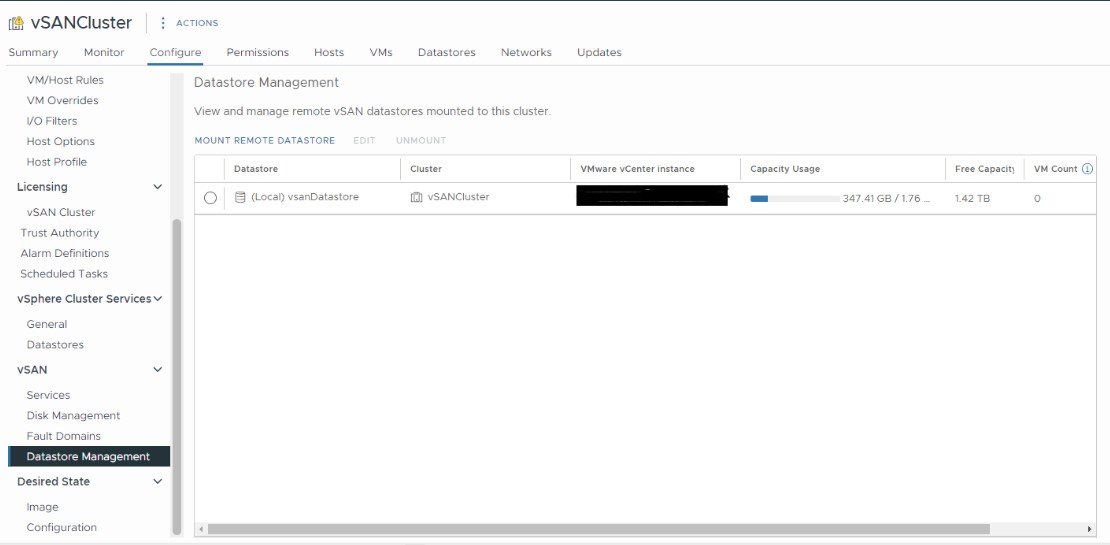
Task: Select the vsanDatastore row radio button
Action: (210, 198)
